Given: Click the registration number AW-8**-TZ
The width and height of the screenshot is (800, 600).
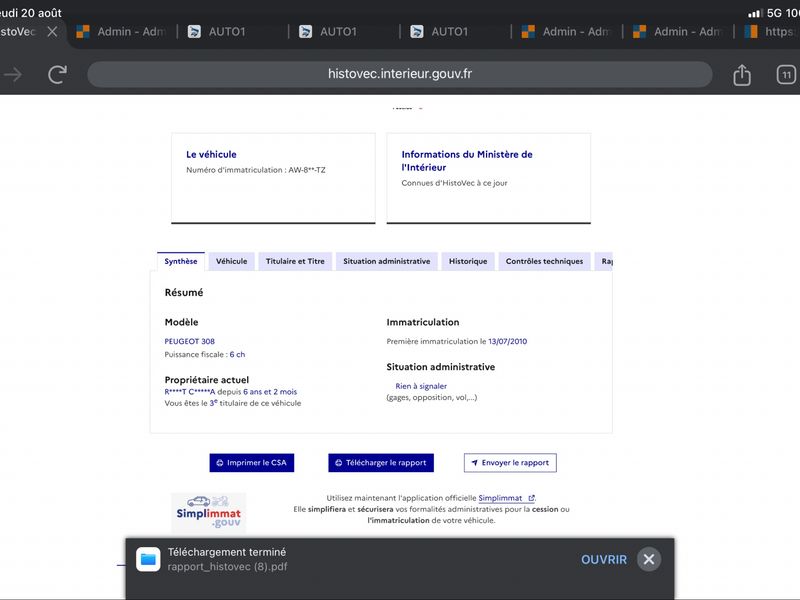Looking at the screenshot, I should tap(307, 170).
